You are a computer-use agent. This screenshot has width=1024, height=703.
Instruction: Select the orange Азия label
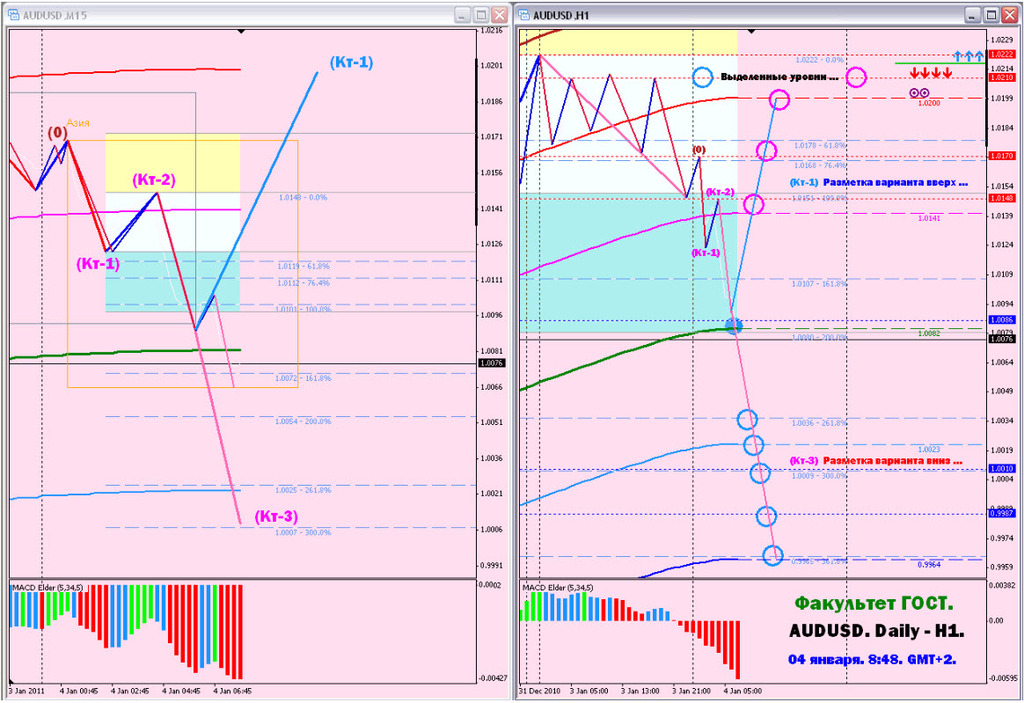coord(78,123)
